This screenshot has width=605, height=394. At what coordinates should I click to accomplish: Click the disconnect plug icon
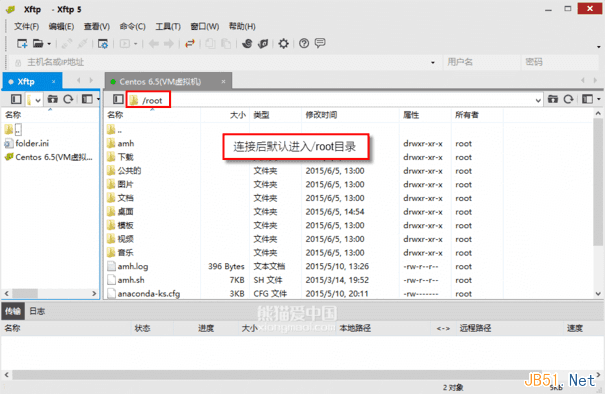(82, 44)
